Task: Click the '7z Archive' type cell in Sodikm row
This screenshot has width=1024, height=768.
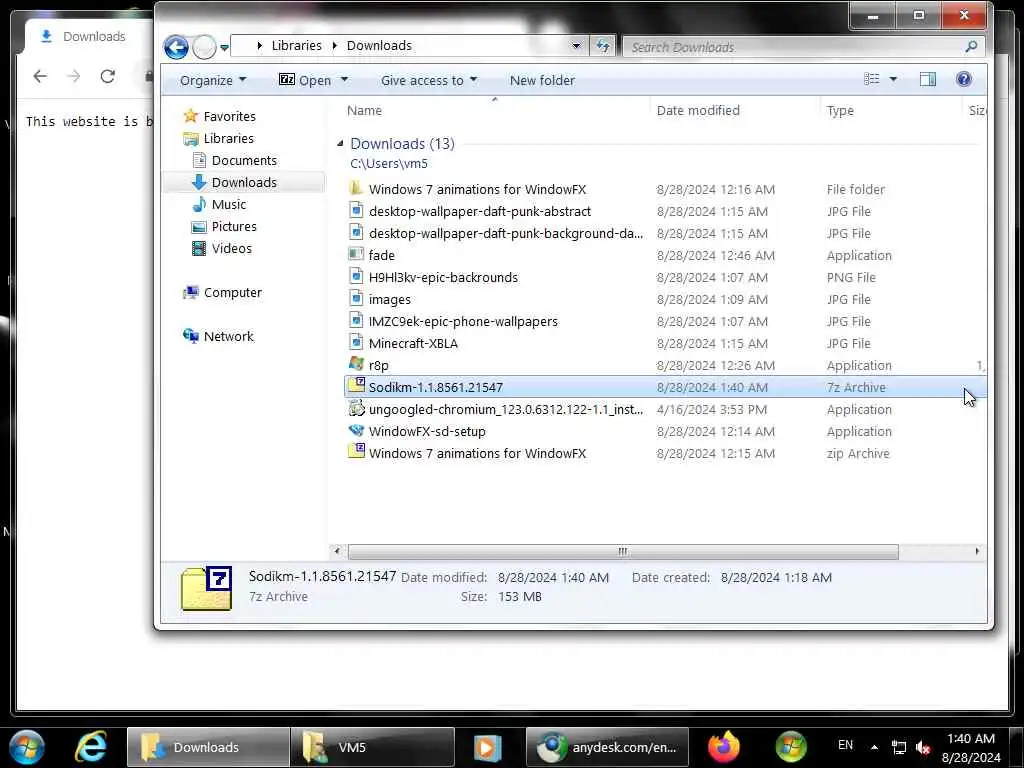Action: pos(856,388)
